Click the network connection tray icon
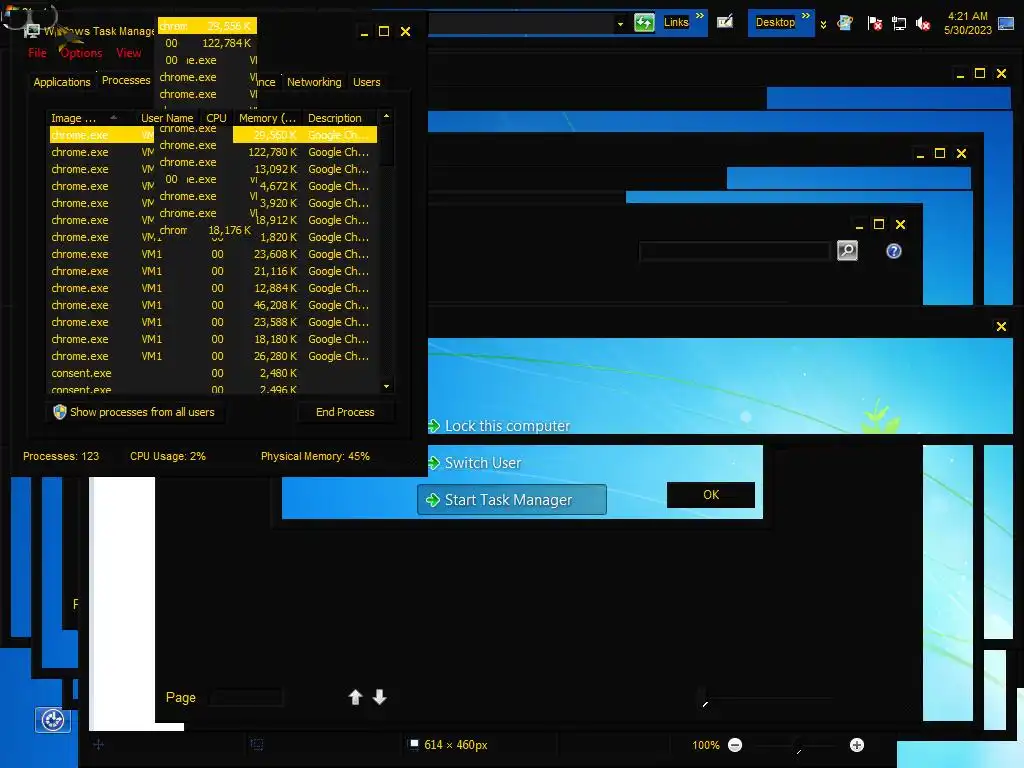The height and width of the screenshot is (768, 1024). pos(899,24)
